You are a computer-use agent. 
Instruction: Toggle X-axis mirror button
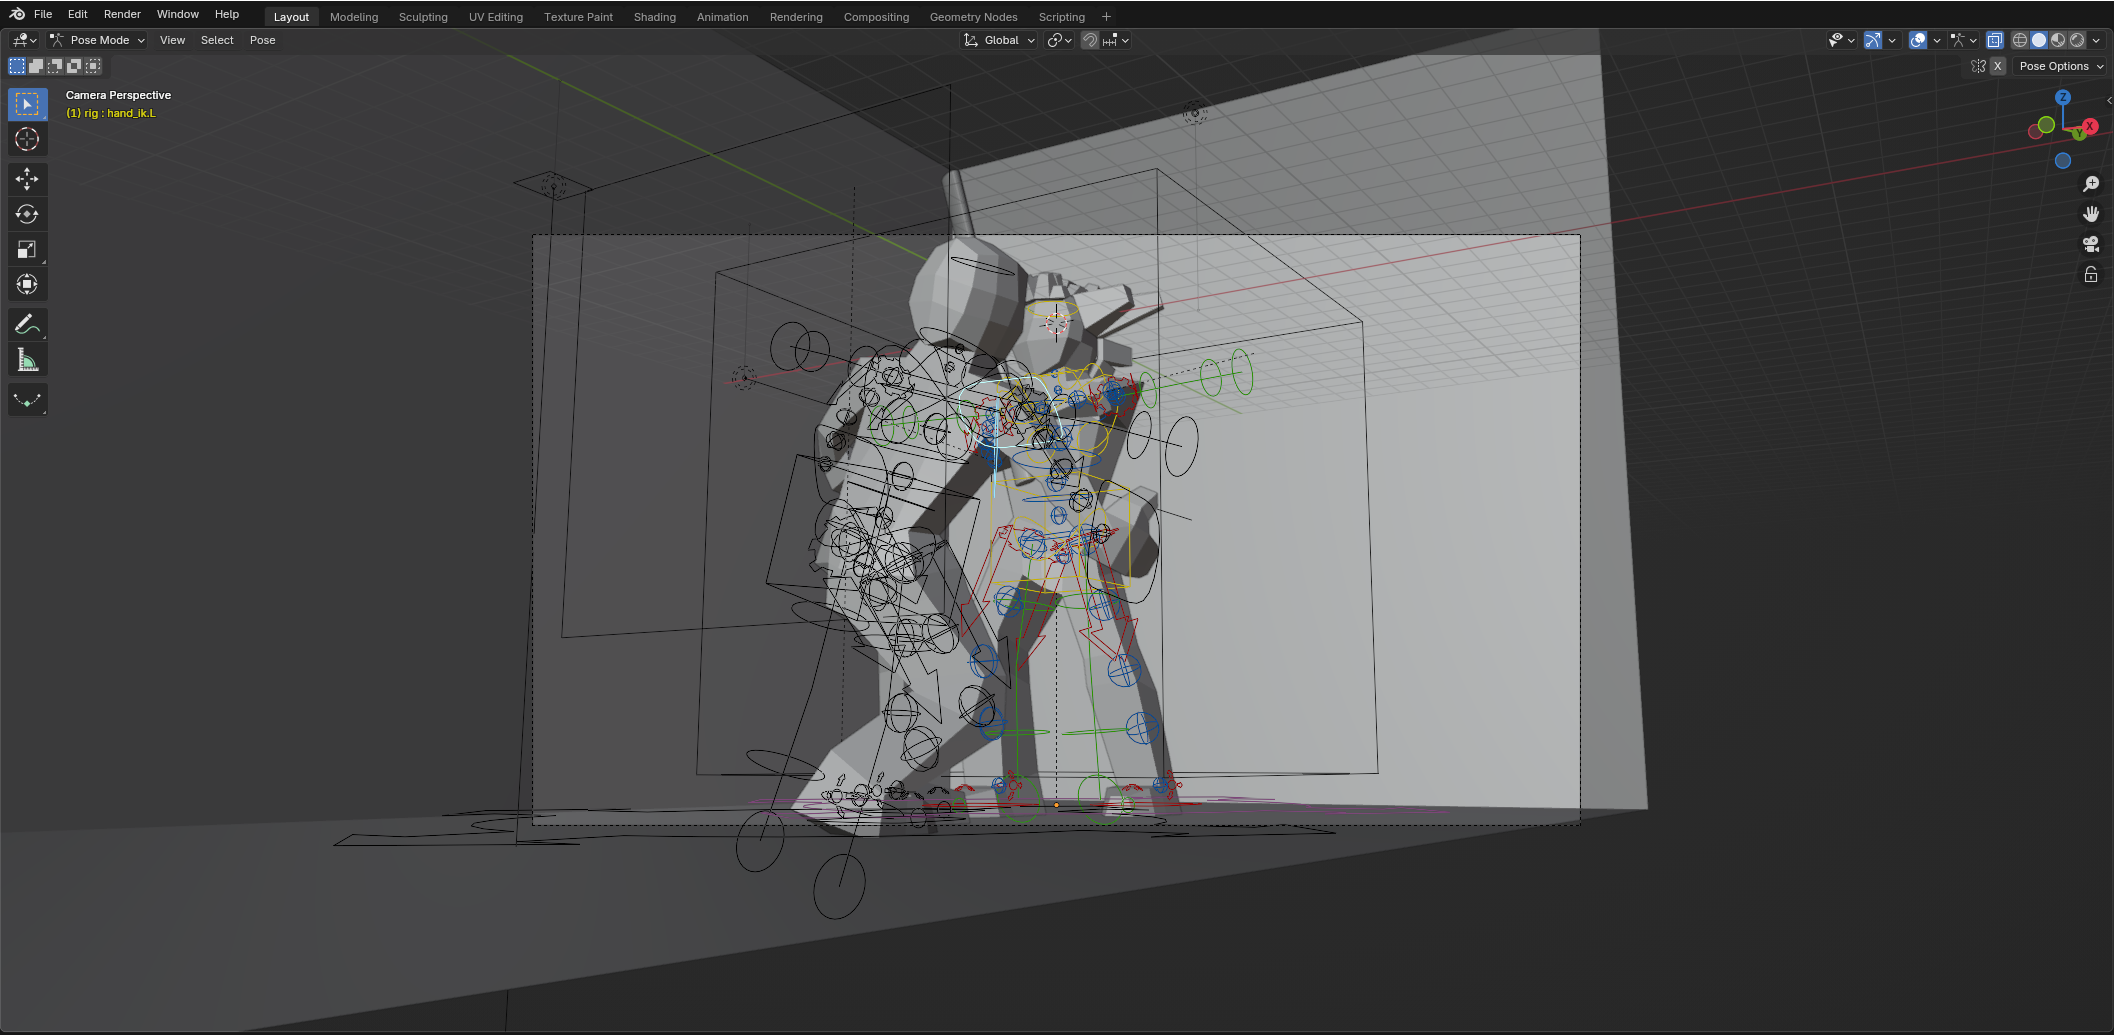(1997, 66)
